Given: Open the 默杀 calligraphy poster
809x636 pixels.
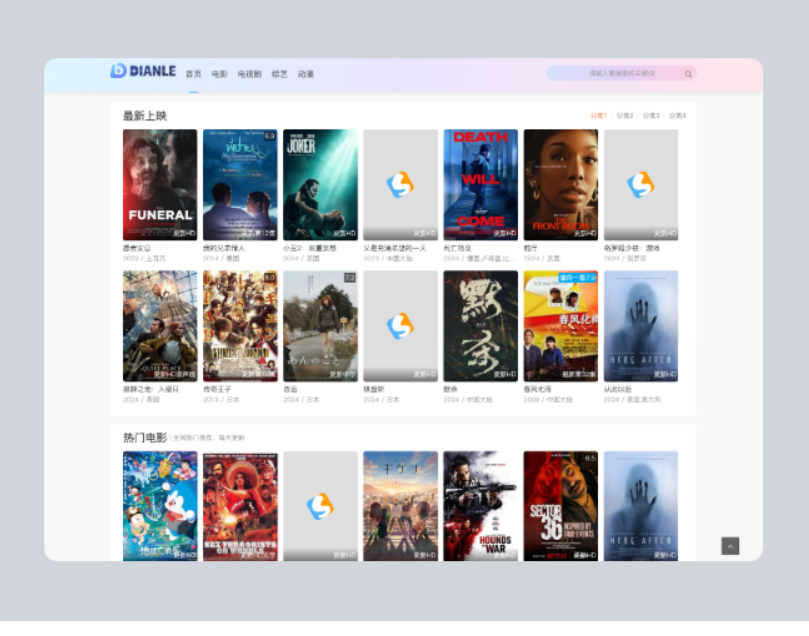Looking at the screenshot, I should pyautogui.click(x=481, y=326).
